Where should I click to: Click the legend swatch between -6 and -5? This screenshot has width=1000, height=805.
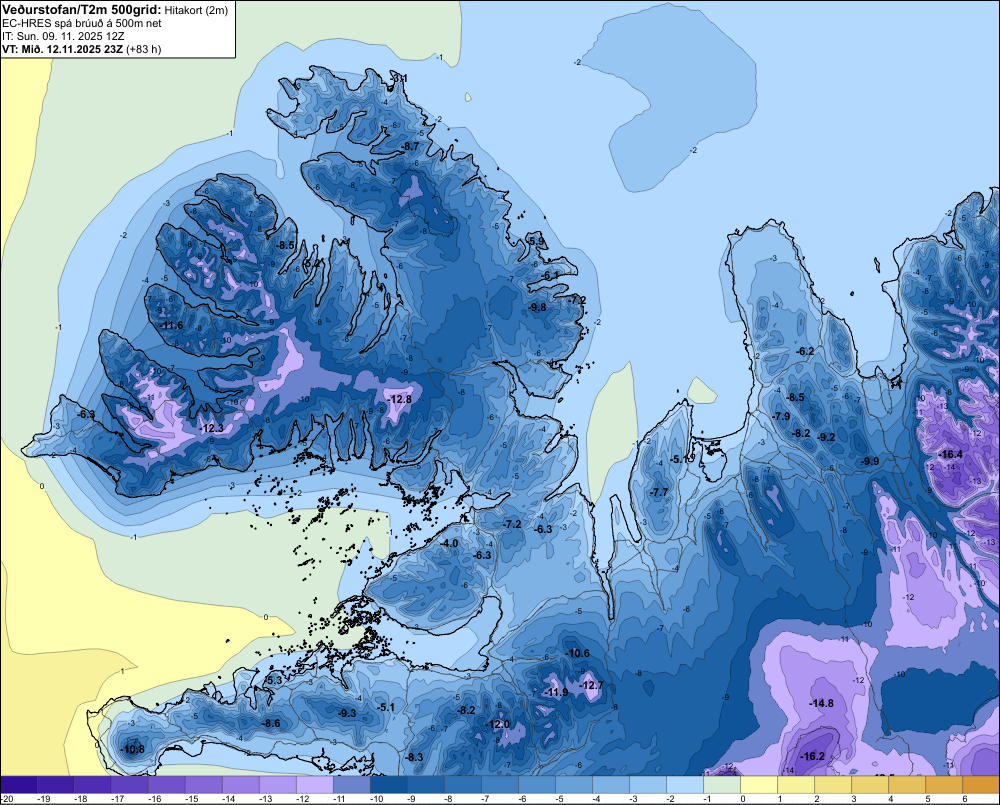[x=537, y=785]
